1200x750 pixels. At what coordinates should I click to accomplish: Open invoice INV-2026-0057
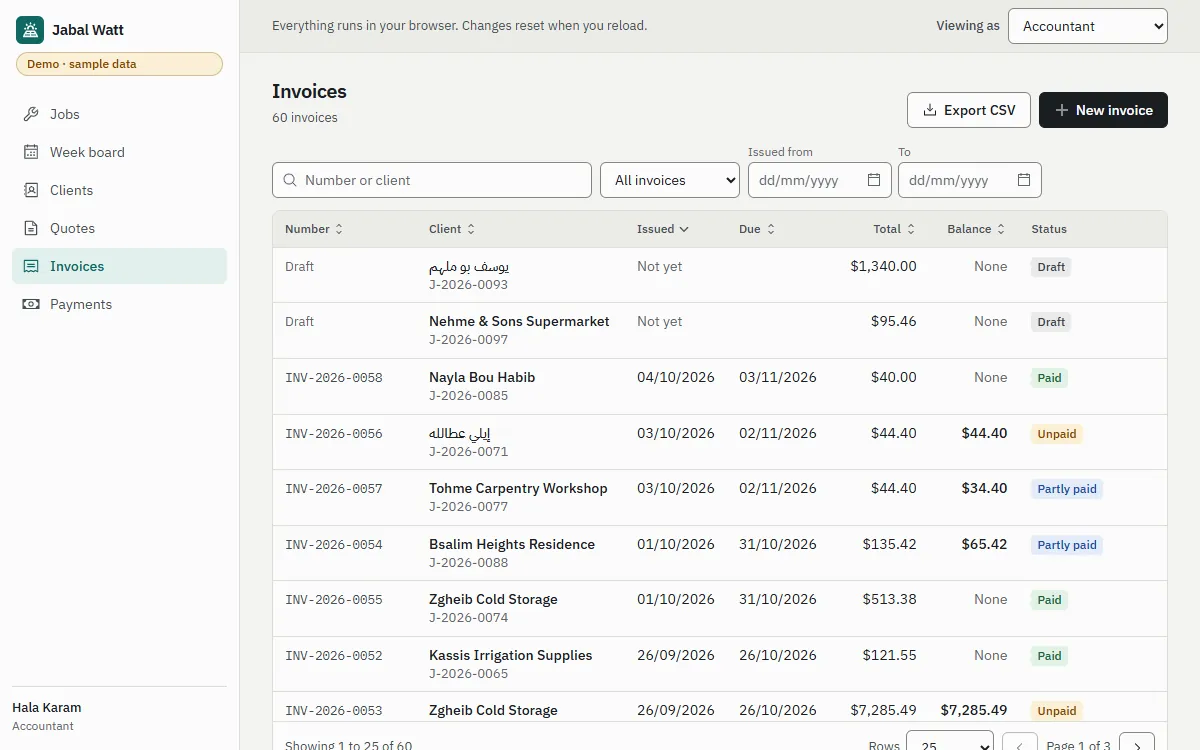pyautogui.click(x=334, y=489)
